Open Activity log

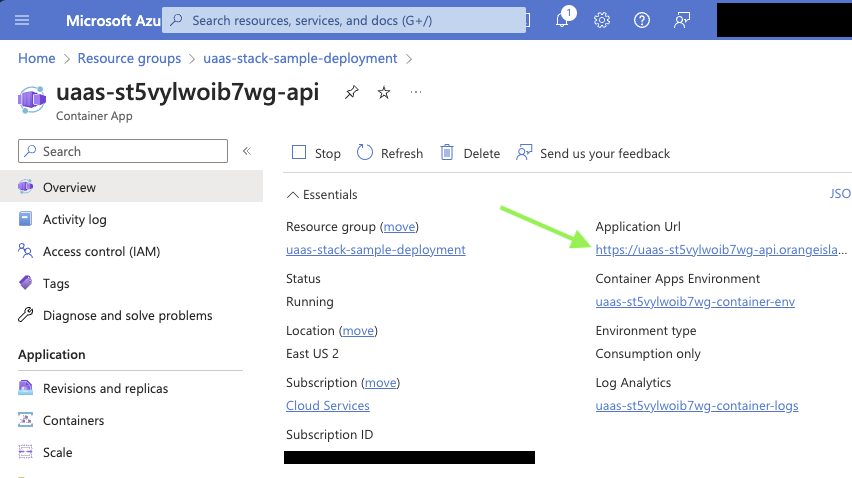(x=74, y=219)
